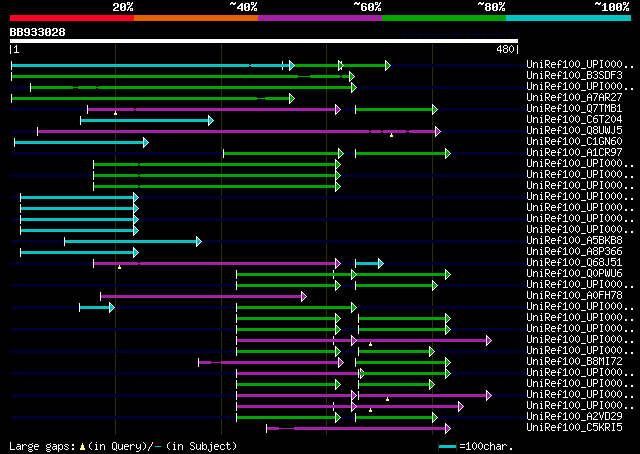Click the ~100% legend text label

click(612, 7)
